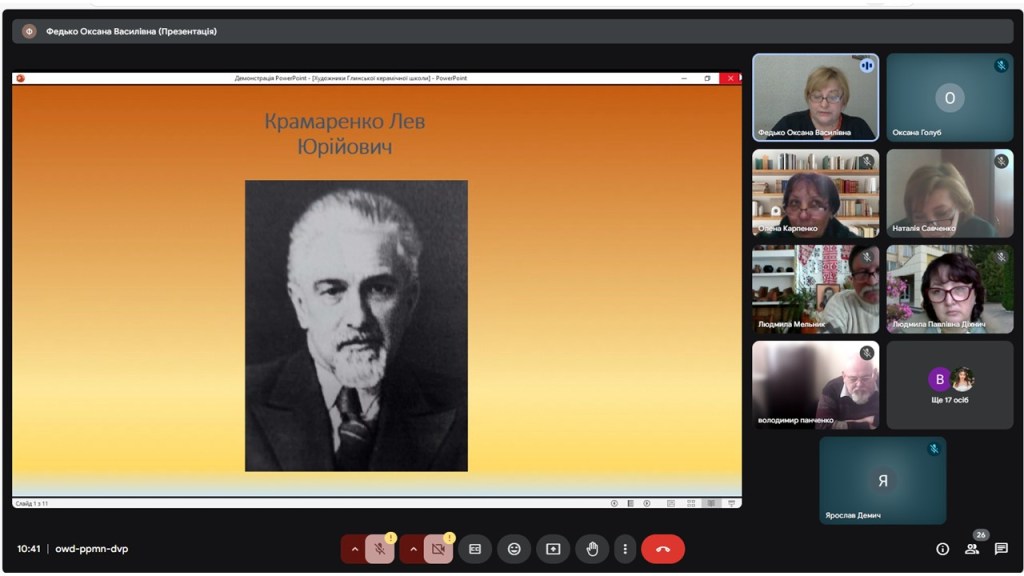Raise your hand

coord(592,549)
